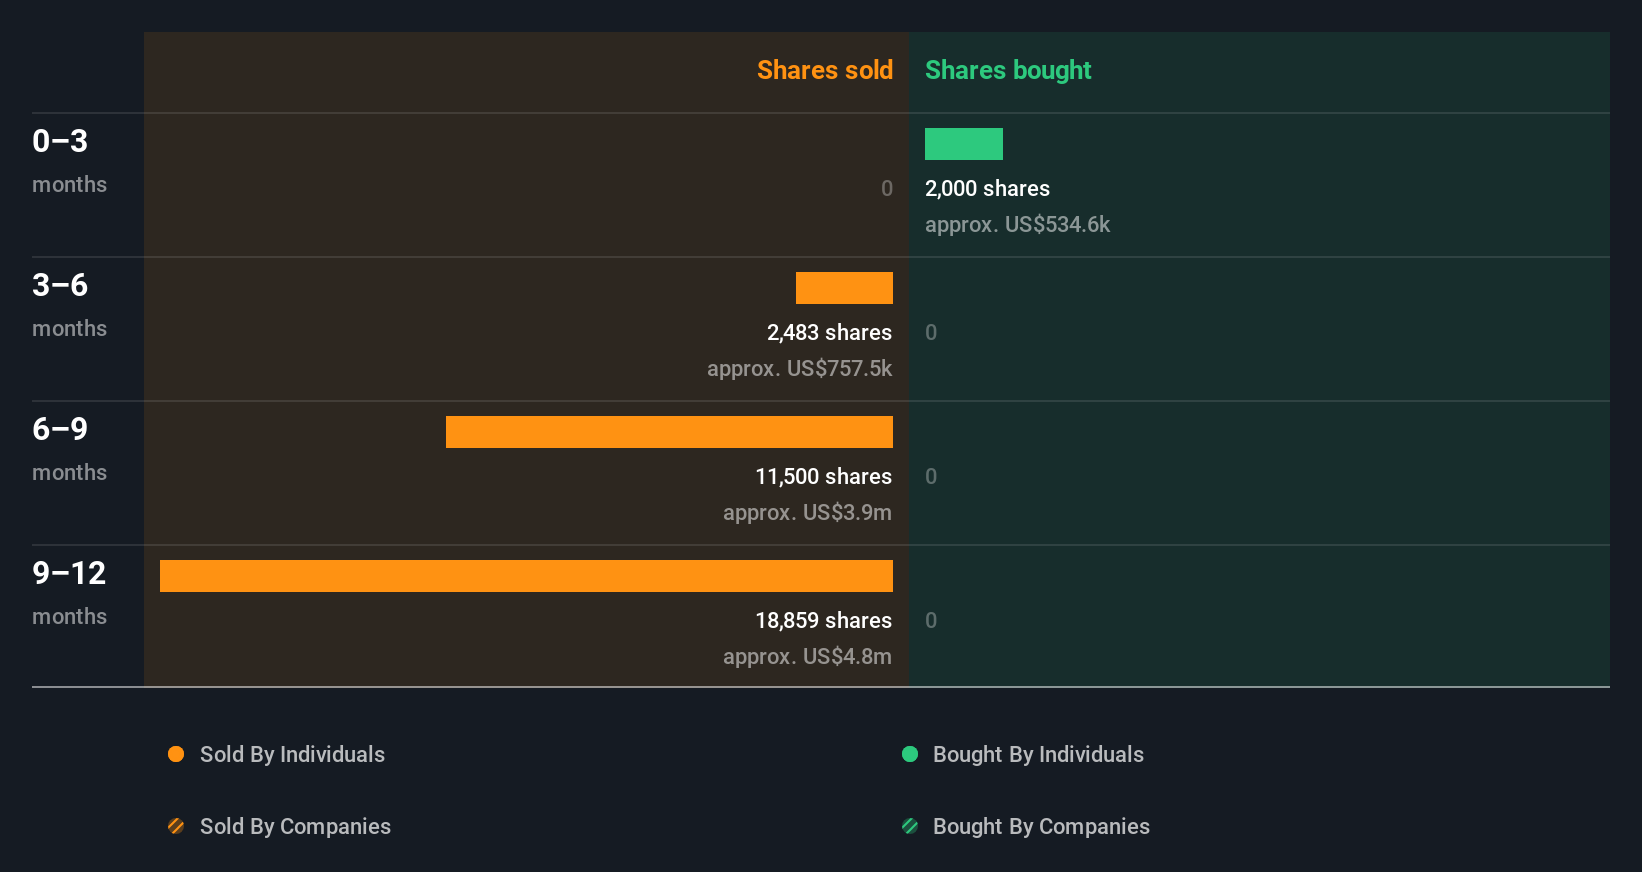Click the zero bought value in 6–9 months row

pos(931,476)
